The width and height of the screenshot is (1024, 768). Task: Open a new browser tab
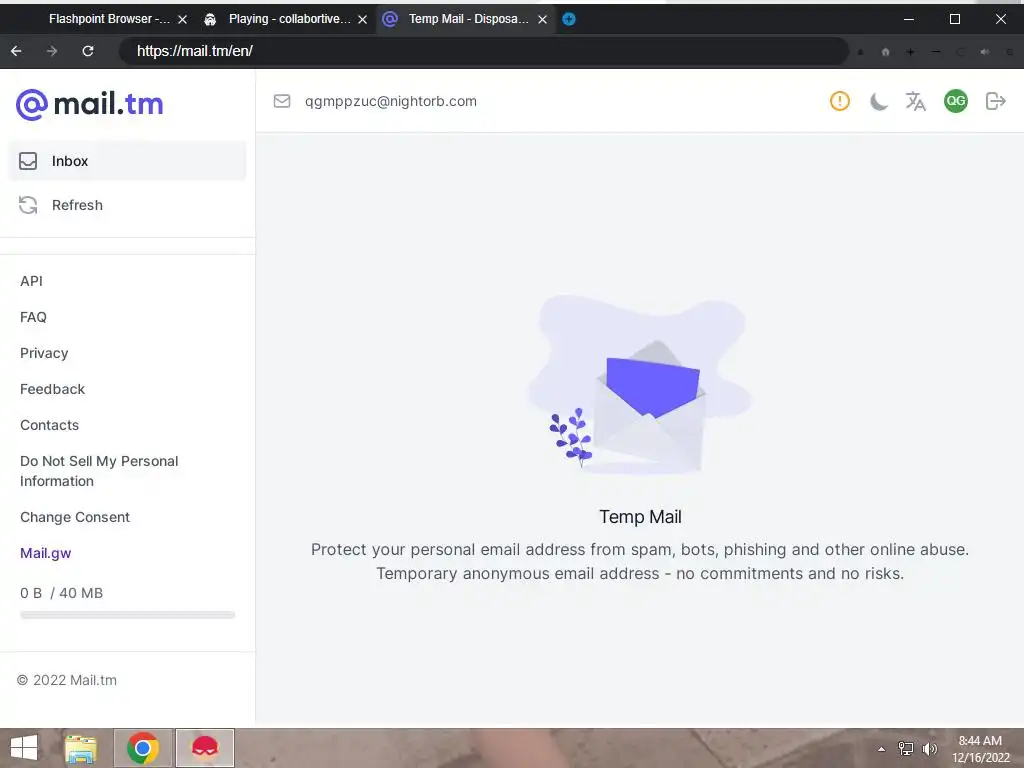point(569,19)
